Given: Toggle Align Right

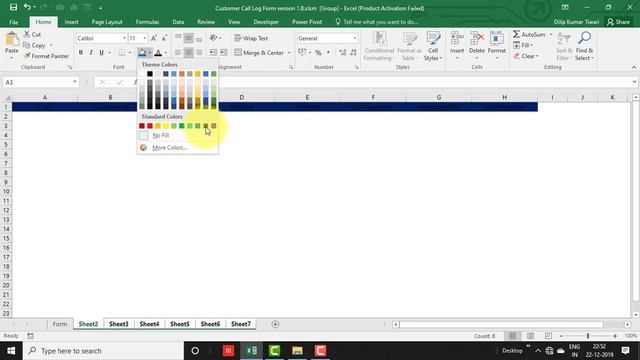Looking at the screenshot, I should coord(199,52).
